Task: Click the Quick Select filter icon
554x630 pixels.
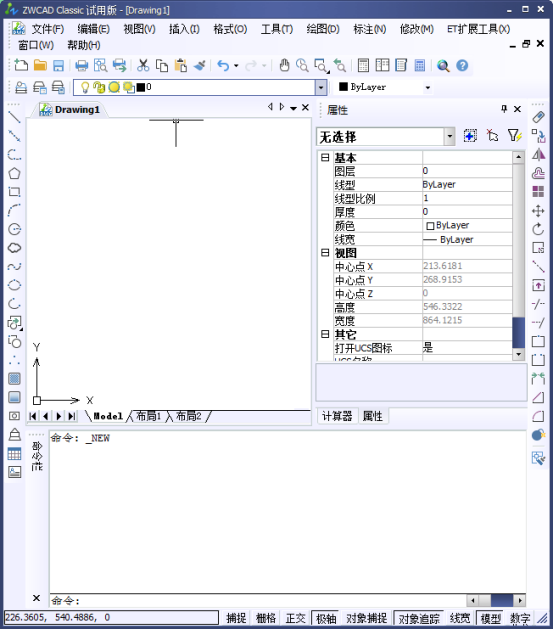Action: pyautogui.click(x=515, y=136)
